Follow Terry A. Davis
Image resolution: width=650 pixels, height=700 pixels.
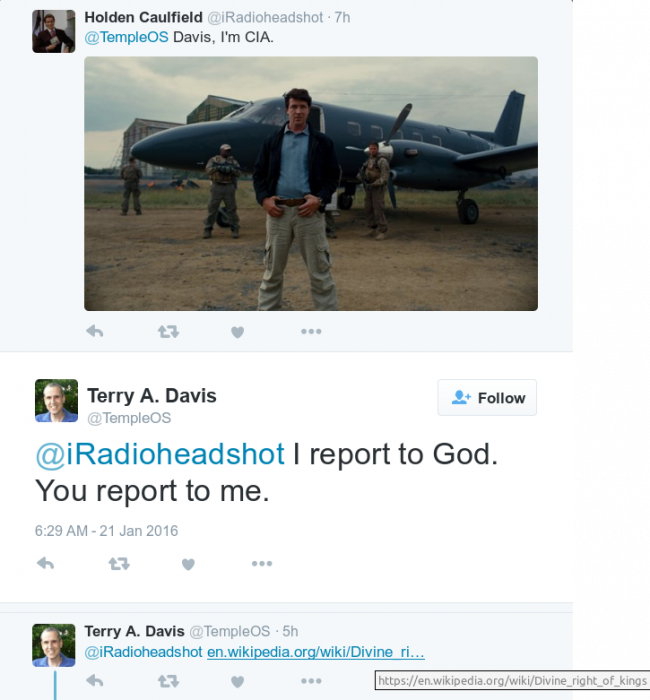click(487, 397)
